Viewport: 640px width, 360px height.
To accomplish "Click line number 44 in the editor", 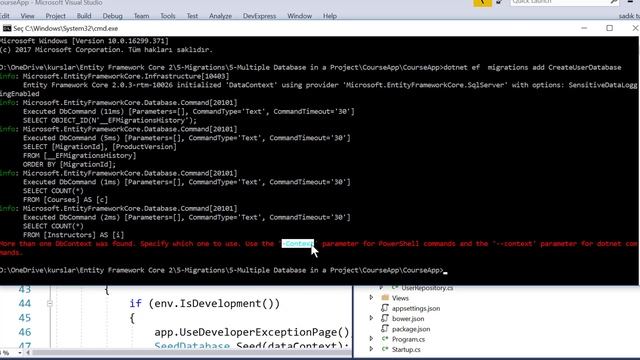I will tap(24, 304).
